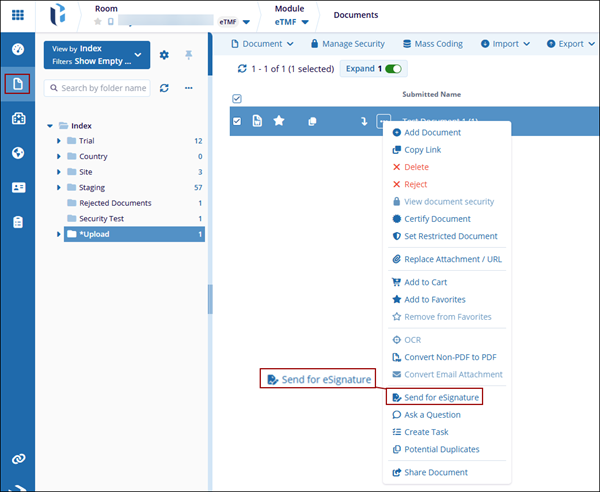Viewport: 600px width, 492px height.
Task: Click the index settings gear icon
Action: (x=165, y=55)
